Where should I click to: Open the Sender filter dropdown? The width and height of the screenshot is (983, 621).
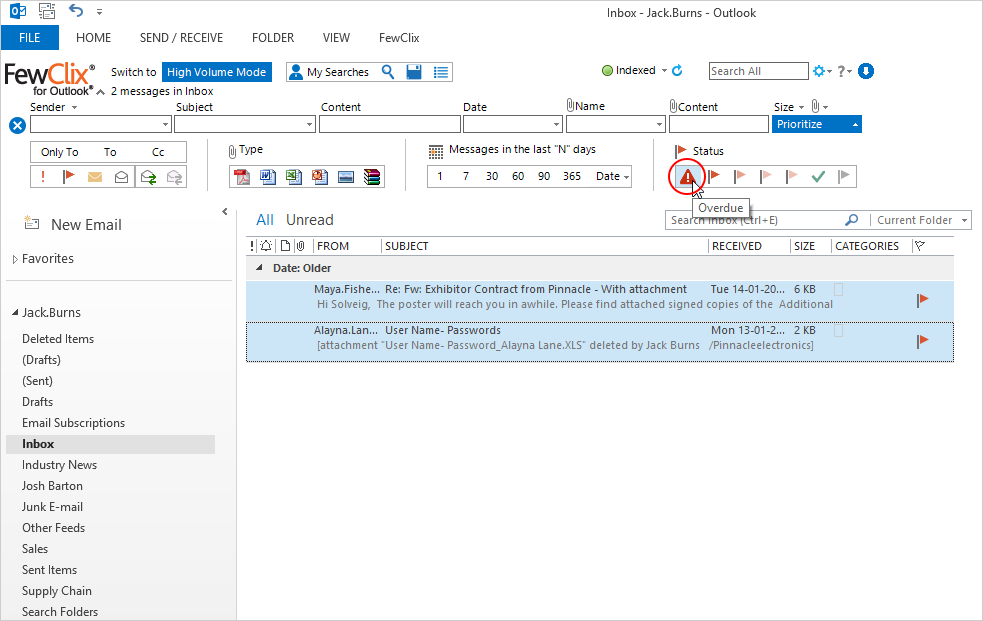click(165, 125)
